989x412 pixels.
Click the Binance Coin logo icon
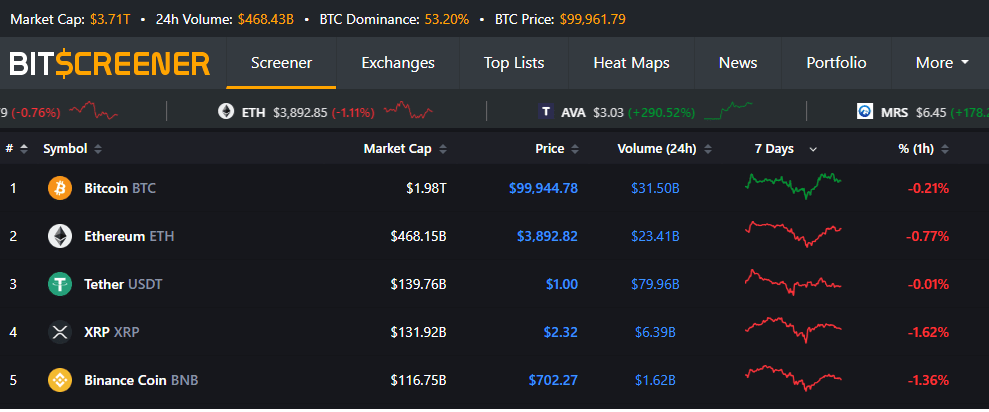tap(60, 380)
